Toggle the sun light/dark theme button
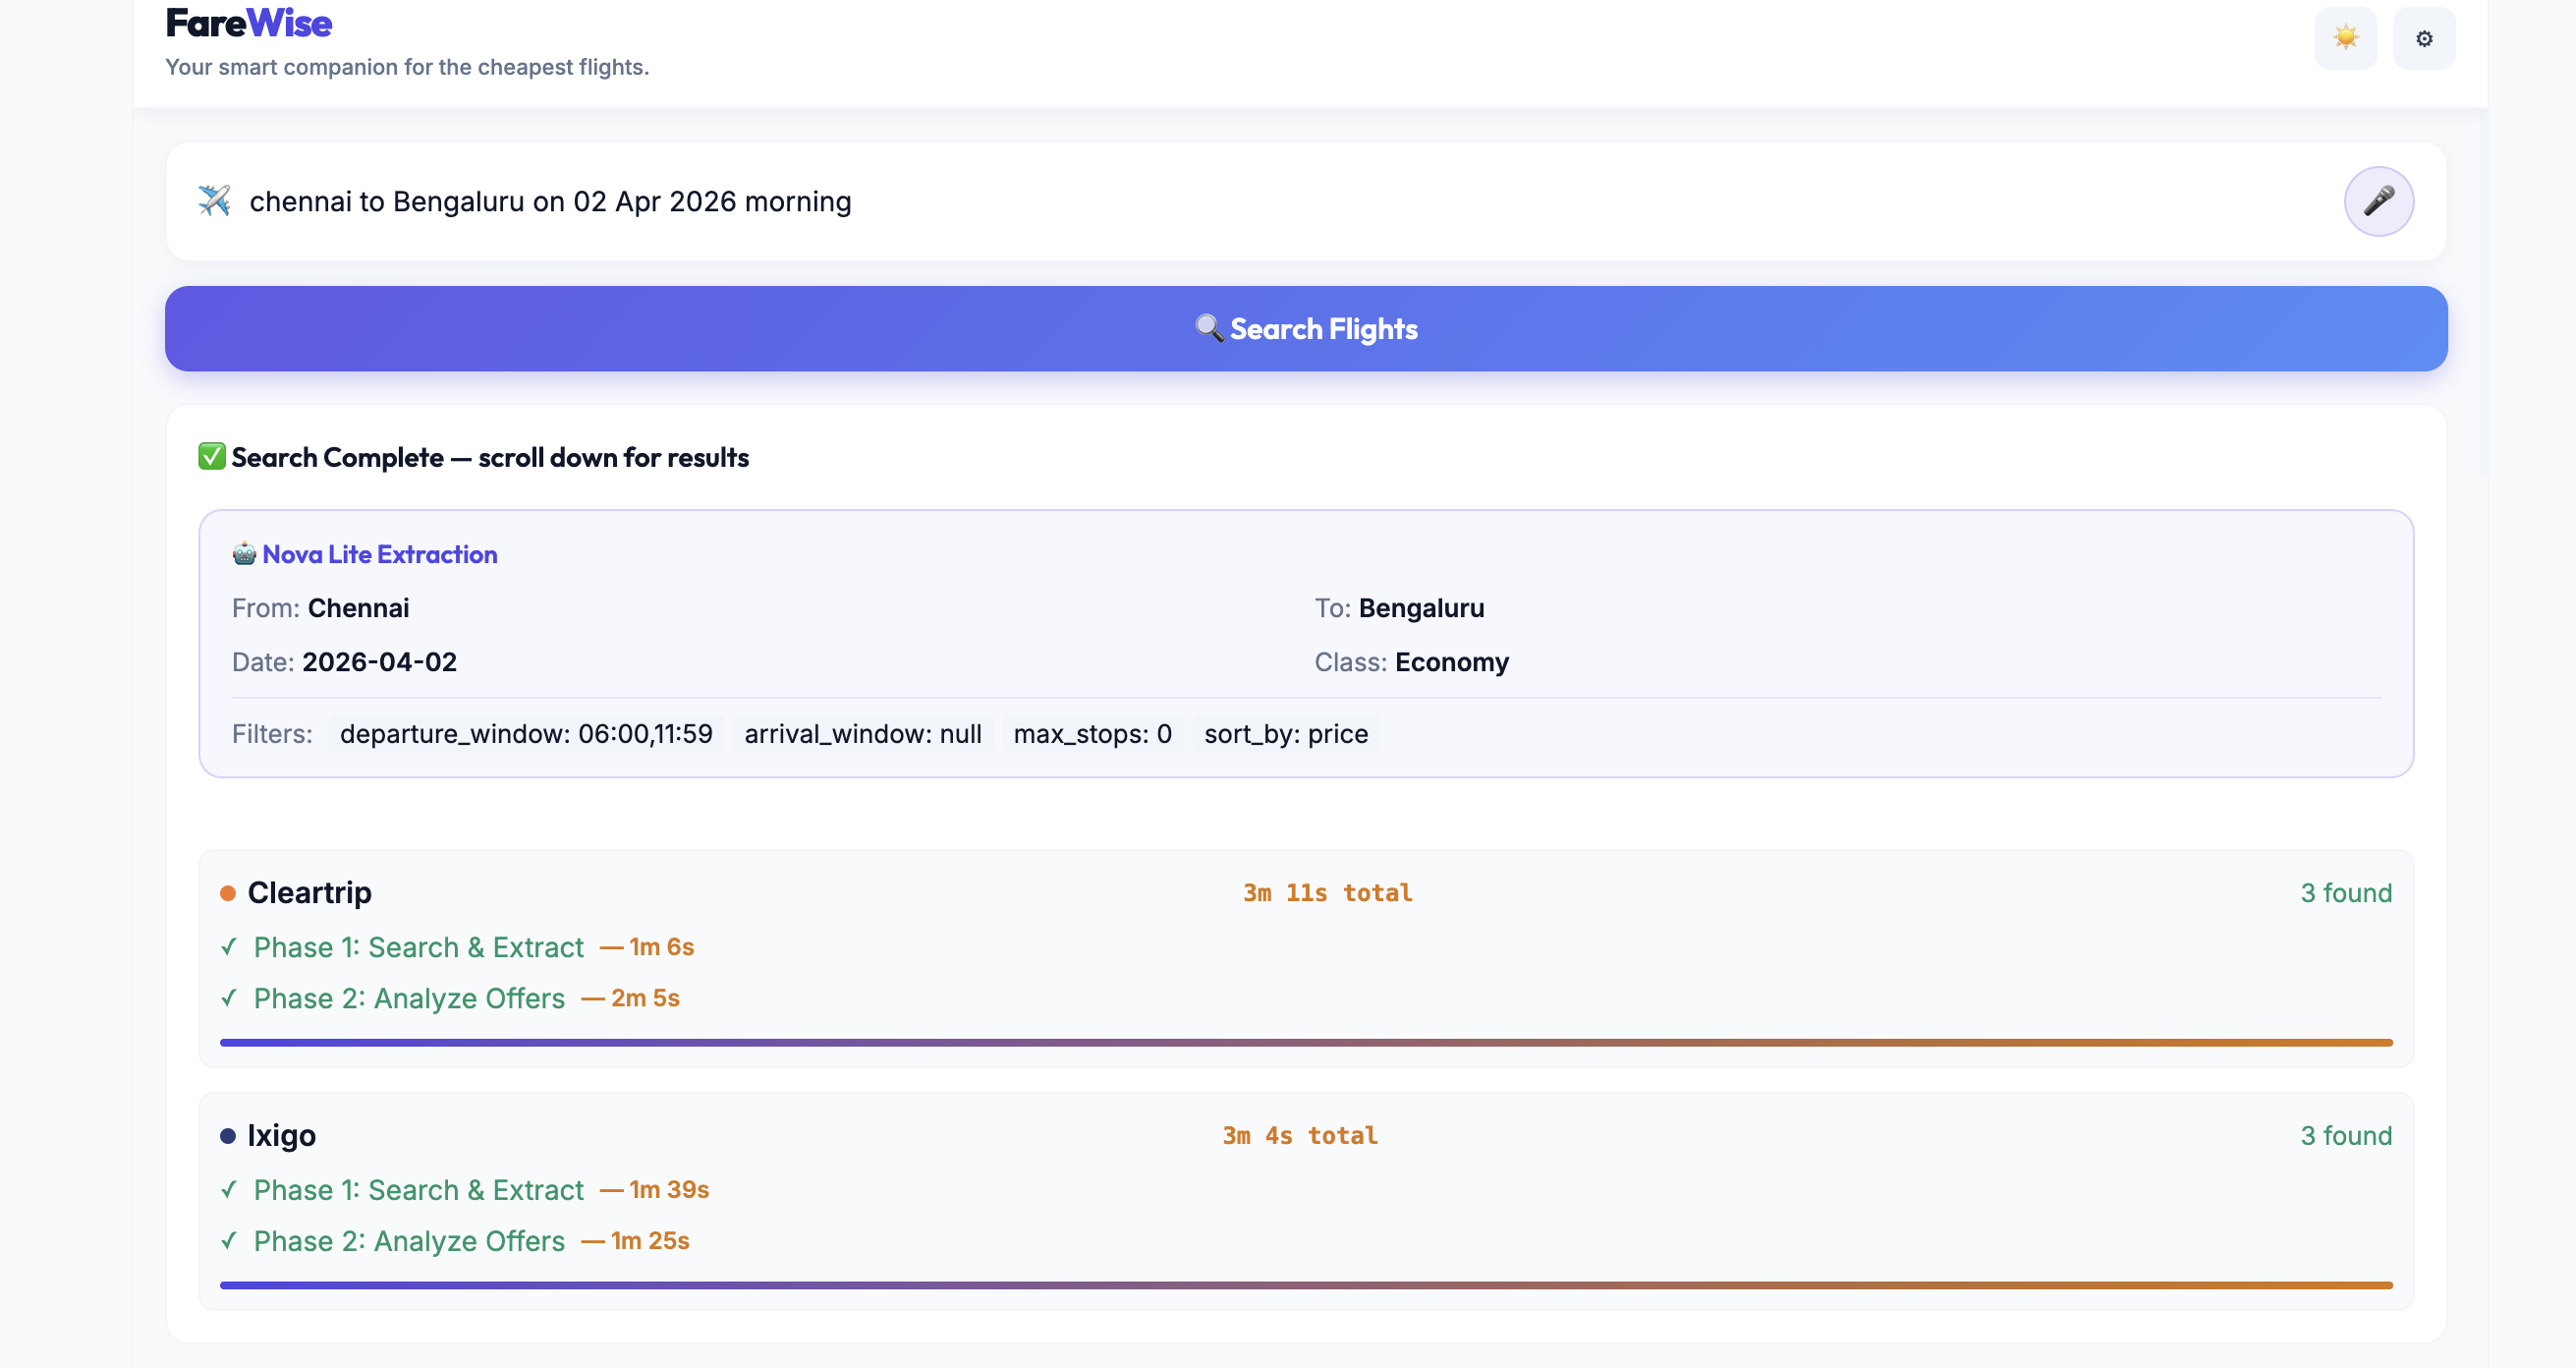The image size is (2576, 1368). (2345, 38)
